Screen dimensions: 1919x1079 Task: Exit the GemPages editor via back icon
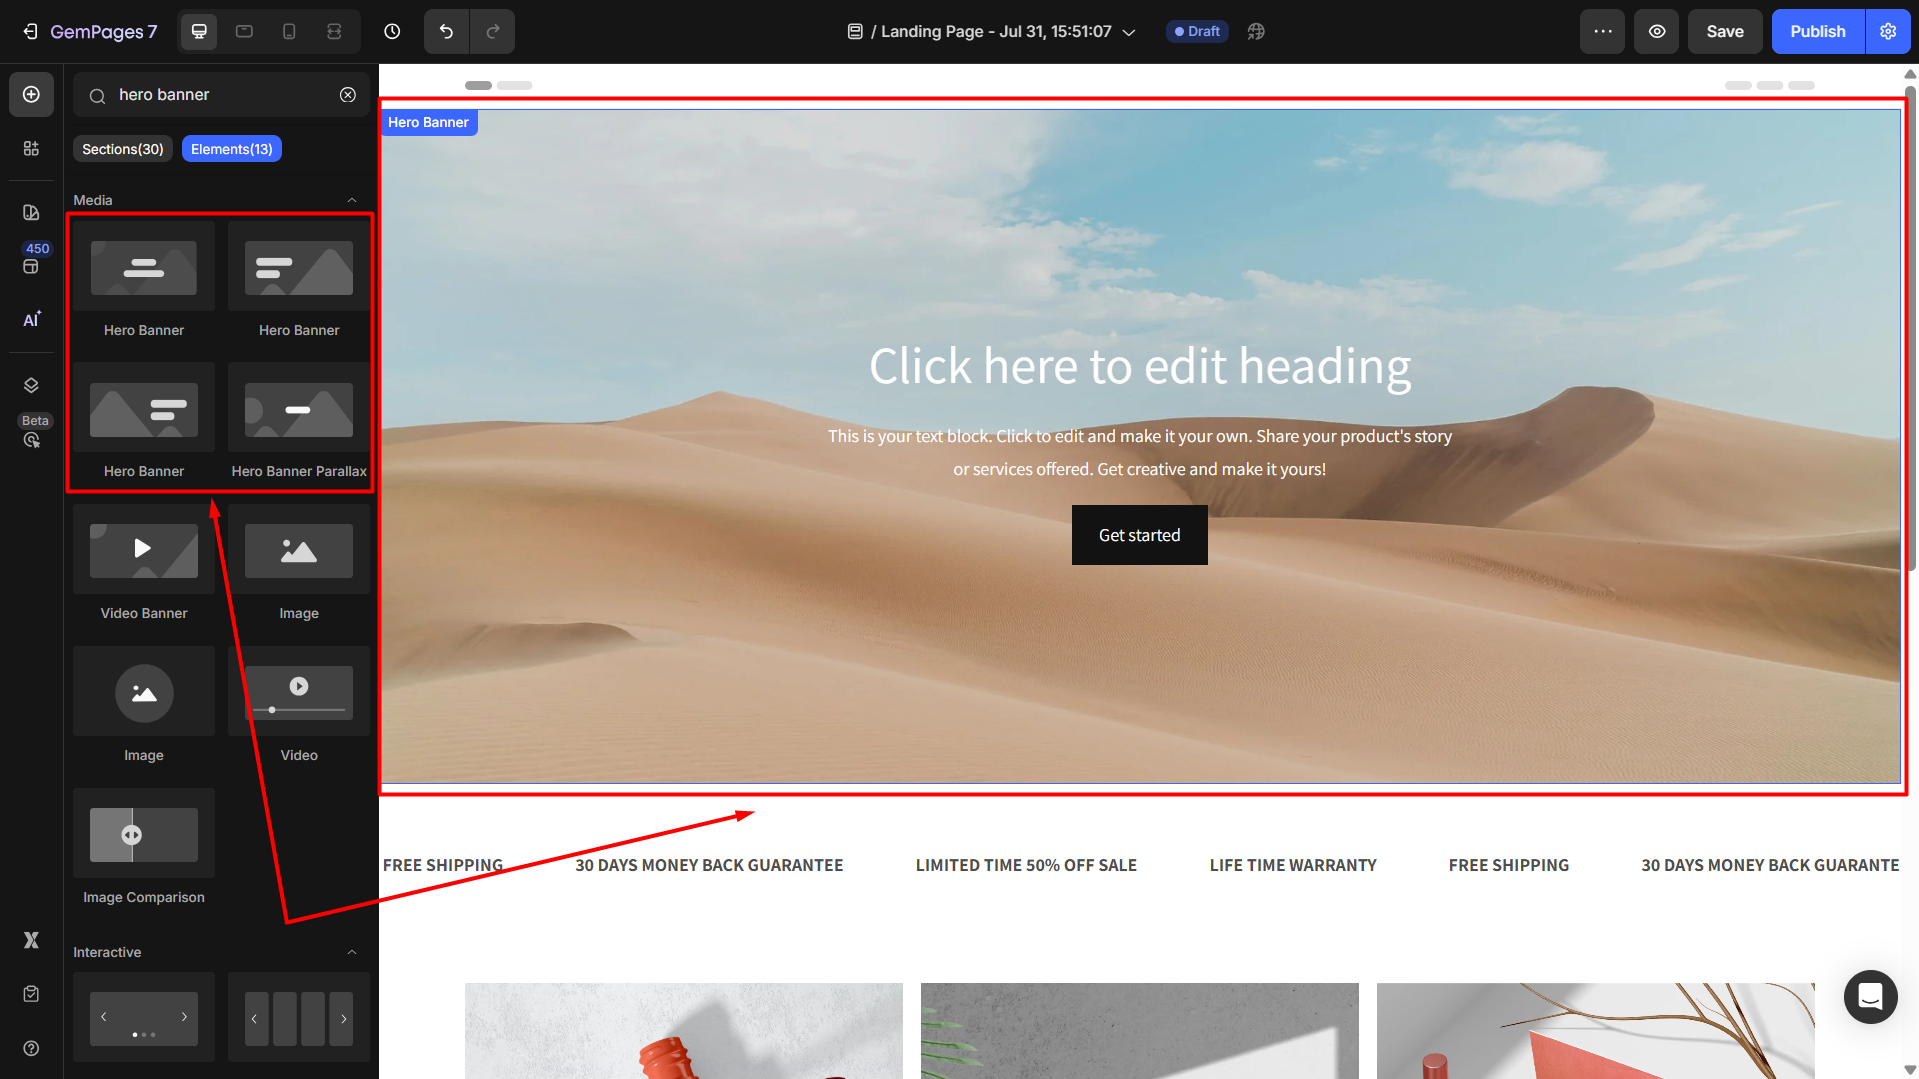click(31, 32)
